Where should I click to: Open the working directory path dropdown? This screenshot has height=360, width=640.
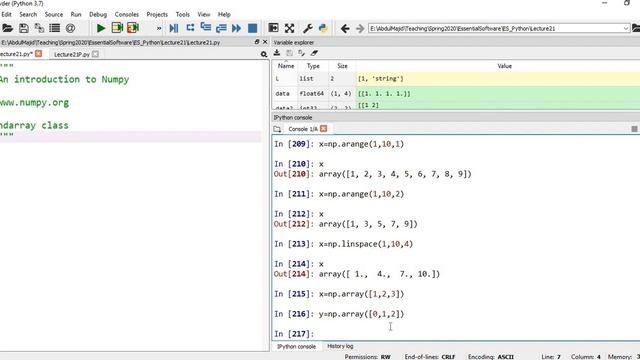pyautogui.click(x=626, y=29)
